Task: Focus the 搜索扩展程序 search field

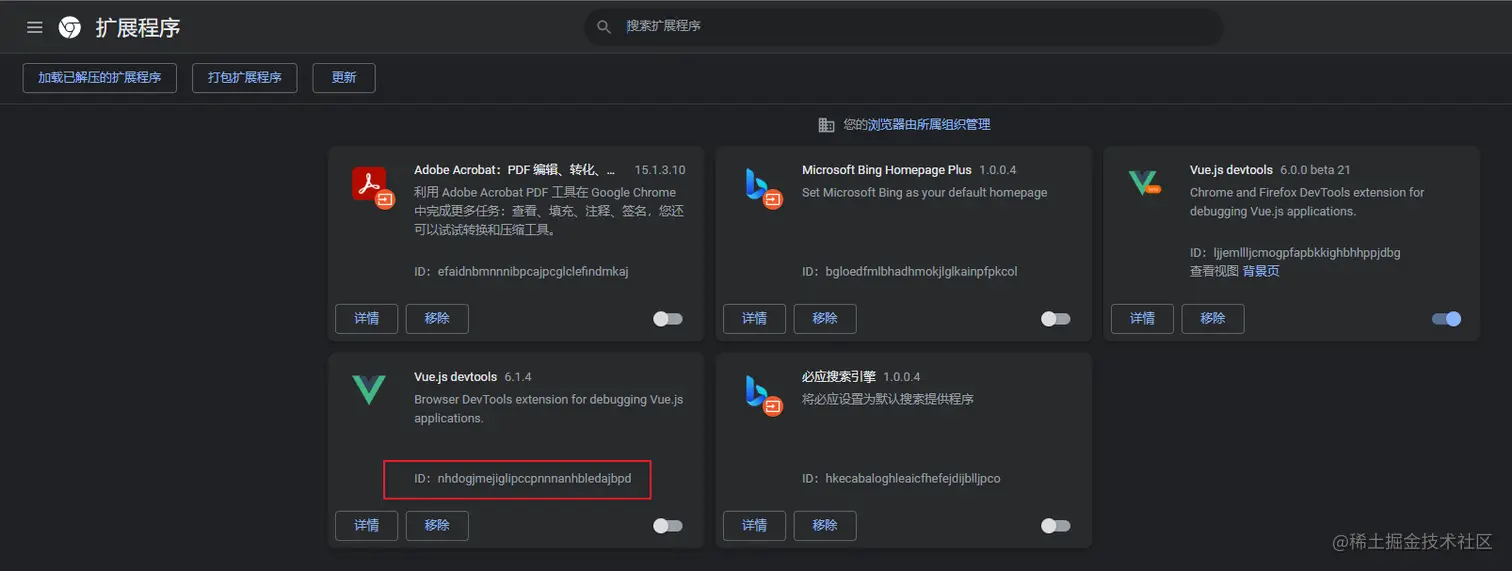Action: (904, 27)
